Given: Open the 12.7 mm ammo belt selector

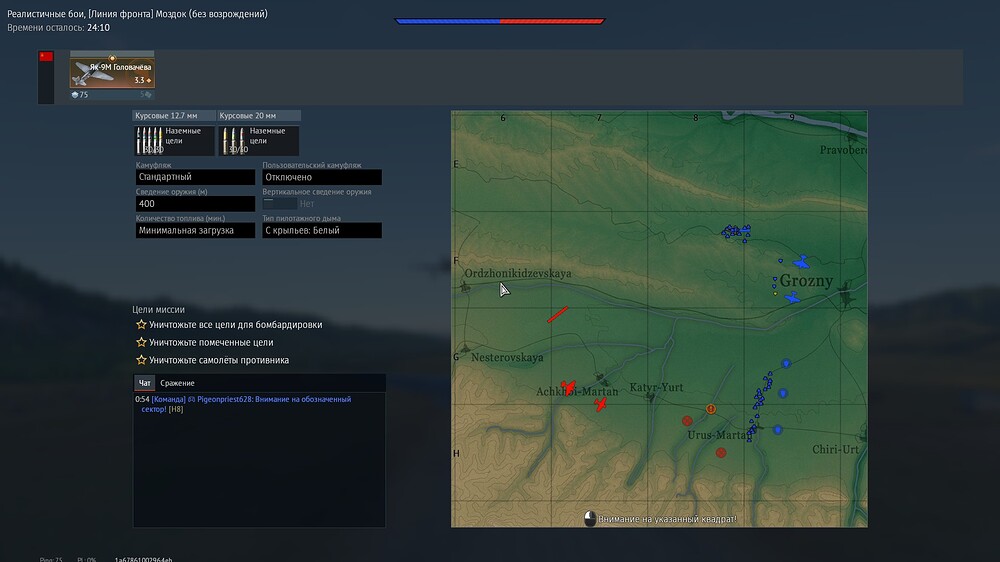Looking at the screenshot, I should click(x=173, y=140).
